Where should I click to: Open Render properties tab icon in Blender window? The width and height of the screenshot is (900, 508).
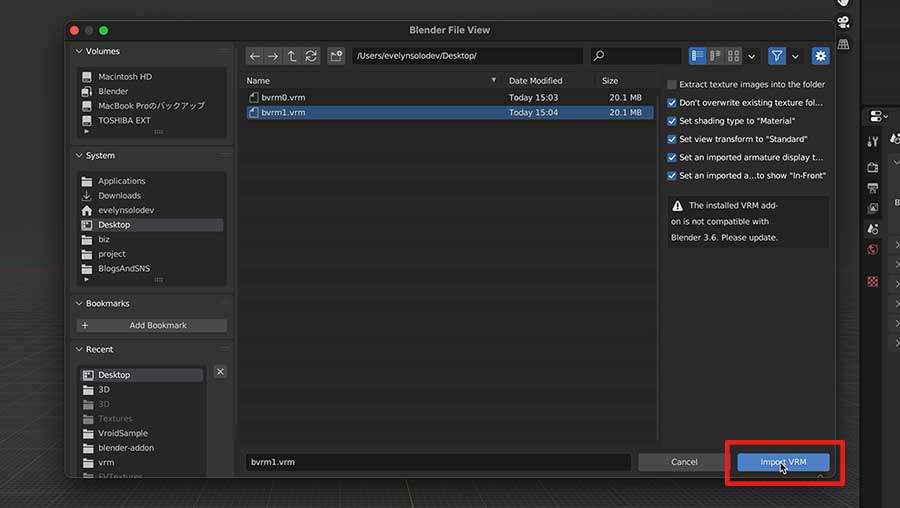coord(872,167)
